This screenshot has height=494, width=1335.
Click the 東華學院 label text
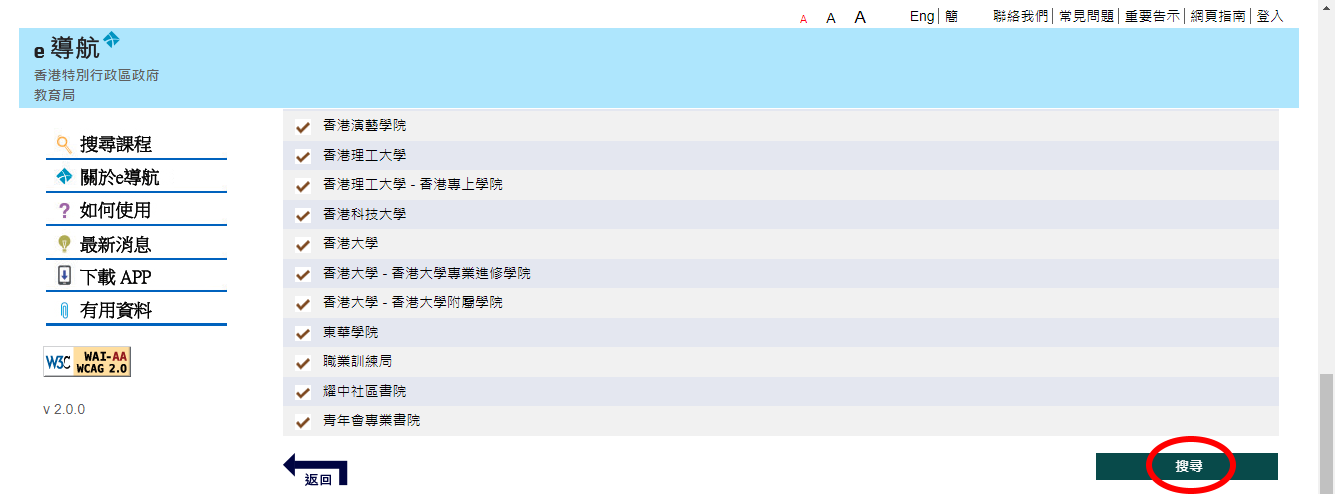pyautogui.click(x=351, y=332)
